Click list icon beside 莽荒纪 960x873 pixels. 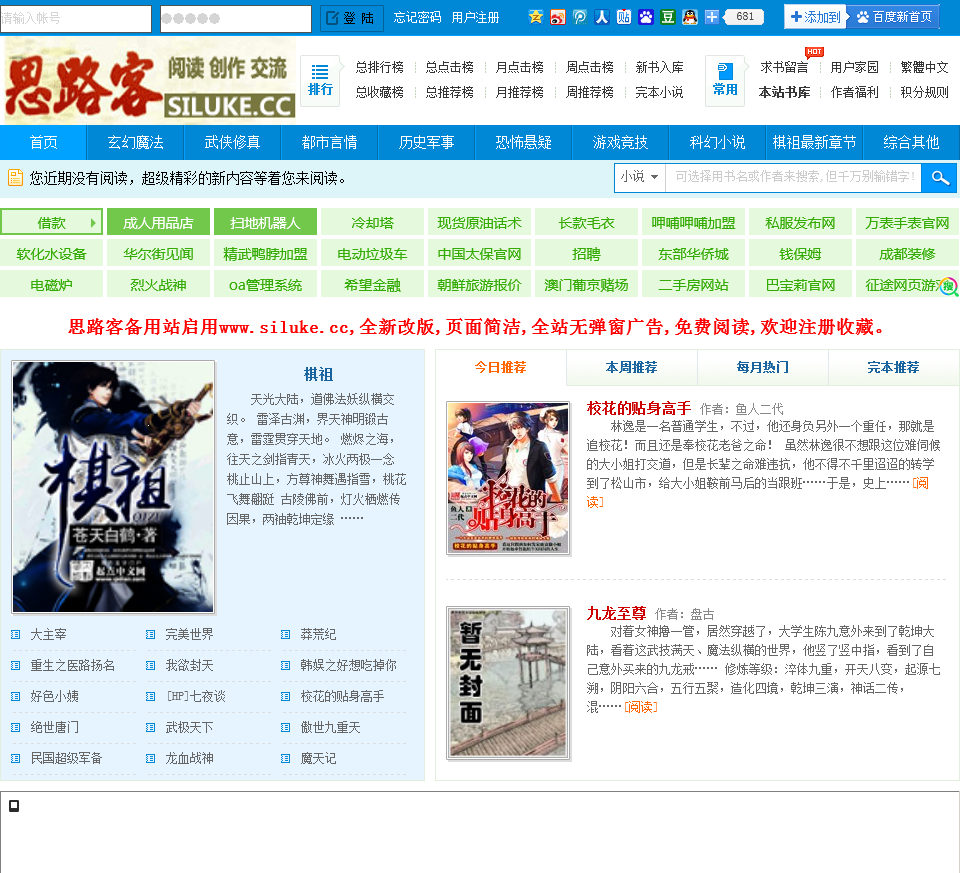[285, 635]
